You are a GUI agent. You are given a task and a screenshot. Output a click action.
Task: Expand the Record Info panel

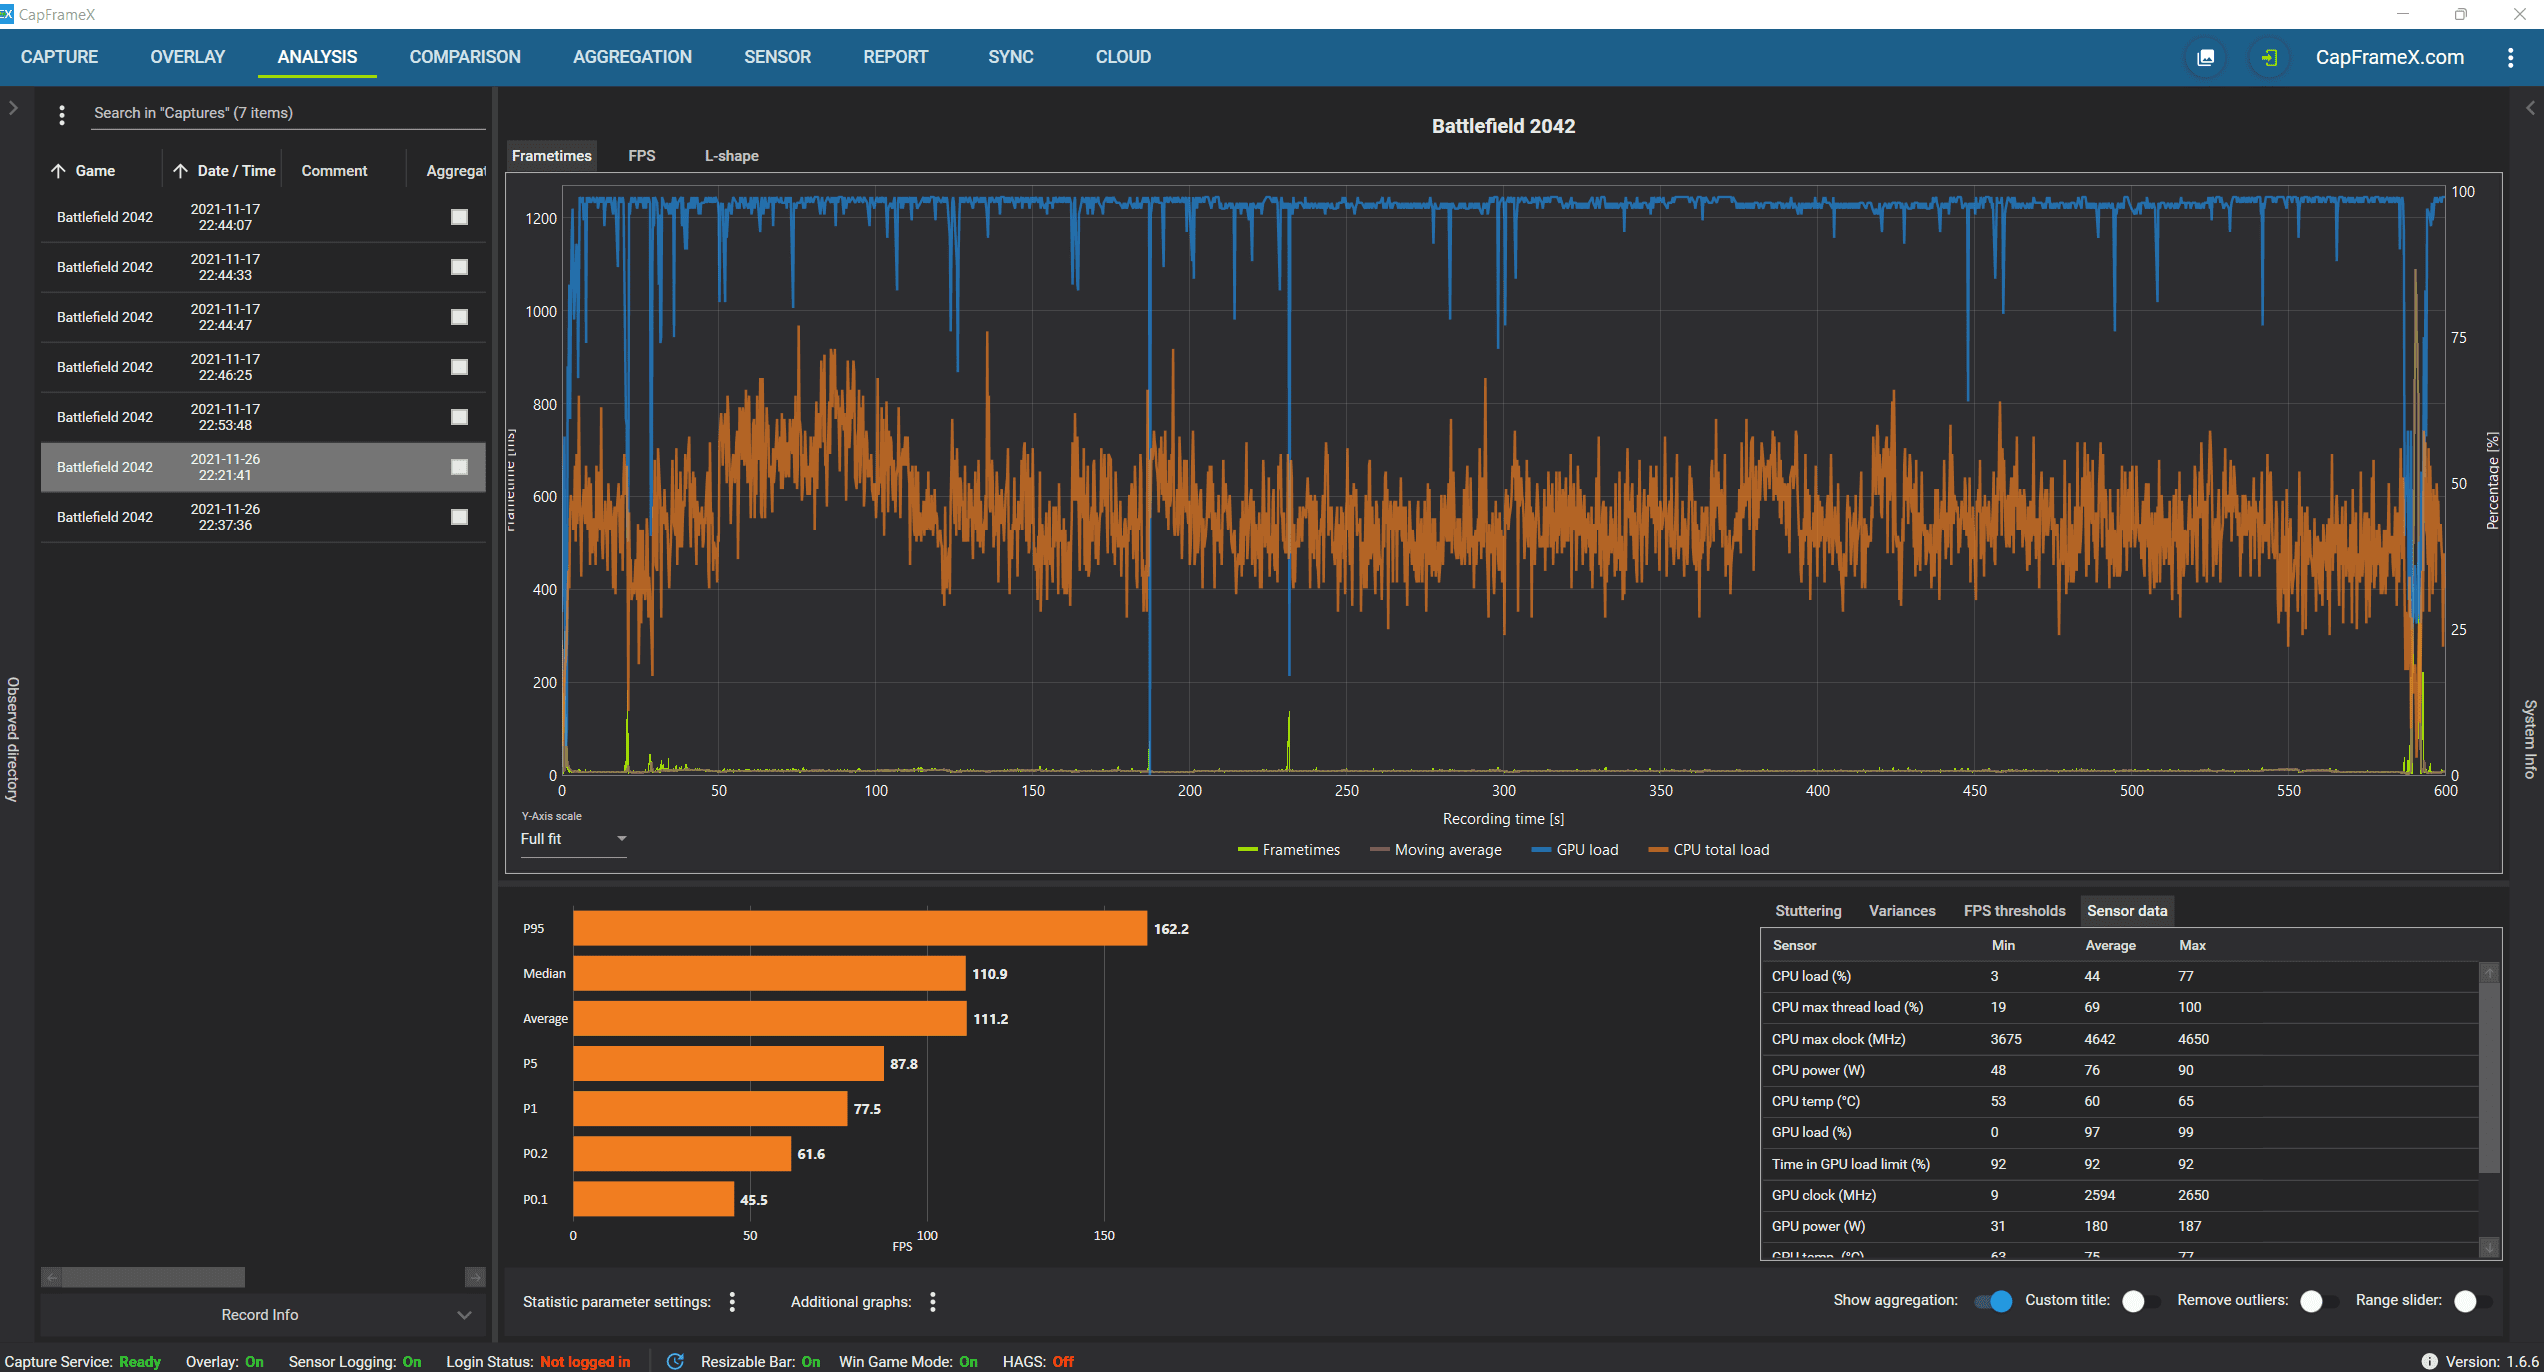[261, 1315]
